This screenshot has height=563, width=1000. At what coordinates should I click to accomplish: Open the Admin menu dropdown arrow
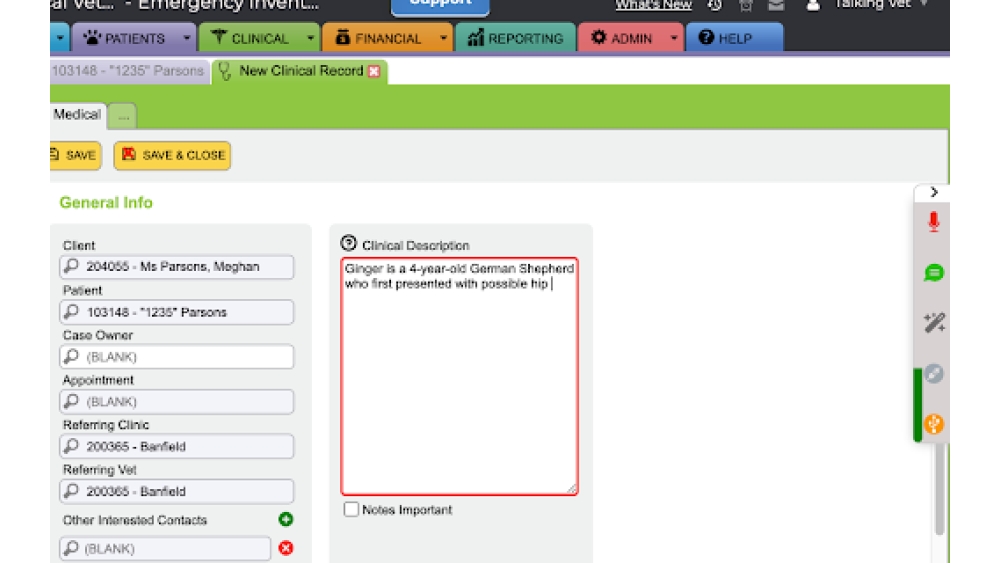(673, 38)
